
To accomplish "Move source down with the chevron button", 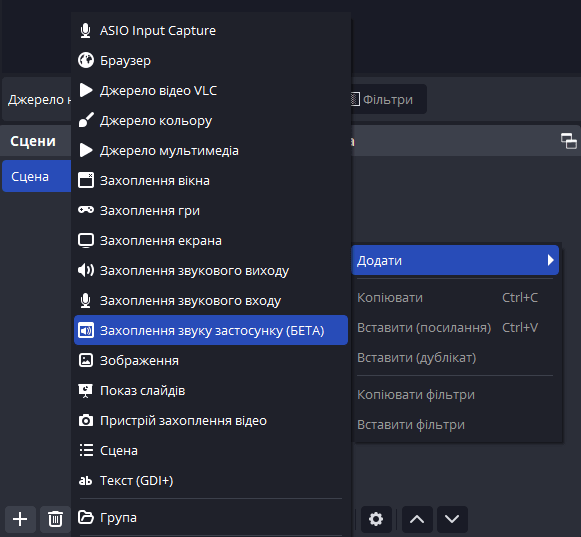I will tap(452, 519).
